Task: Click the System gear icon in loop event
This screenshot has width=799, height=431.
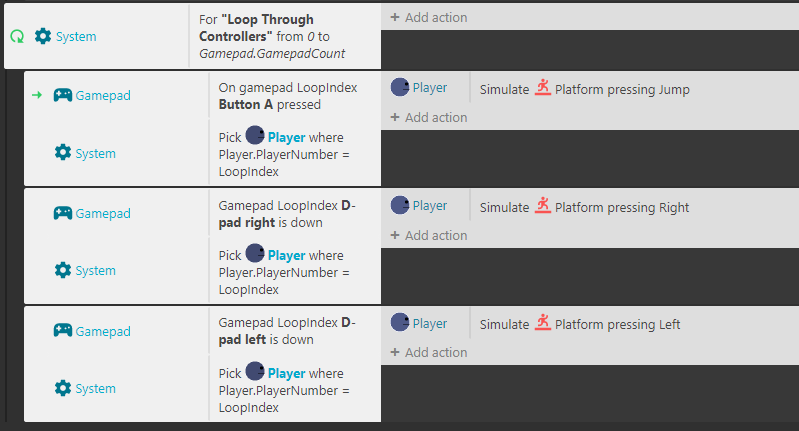Action: tap(43, 36)
